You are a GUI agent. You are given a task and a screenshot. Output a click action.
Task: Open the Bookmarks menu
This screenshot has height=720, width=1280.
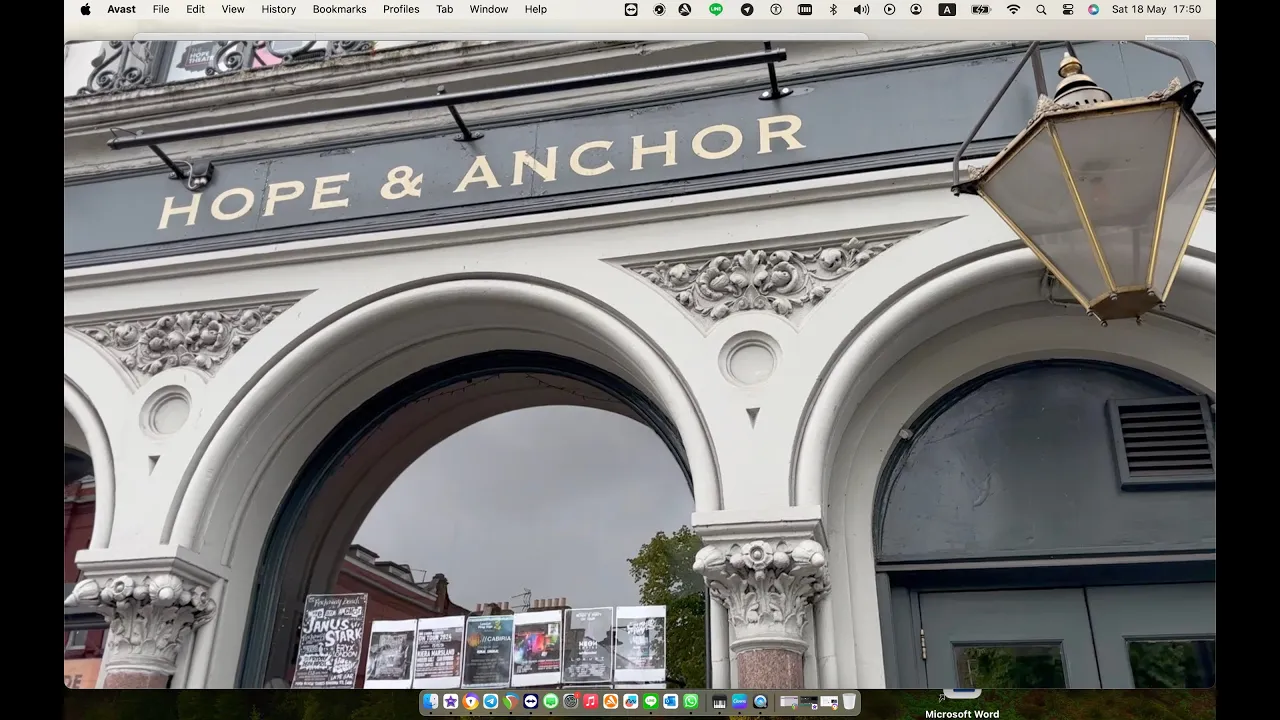(339, 9)
